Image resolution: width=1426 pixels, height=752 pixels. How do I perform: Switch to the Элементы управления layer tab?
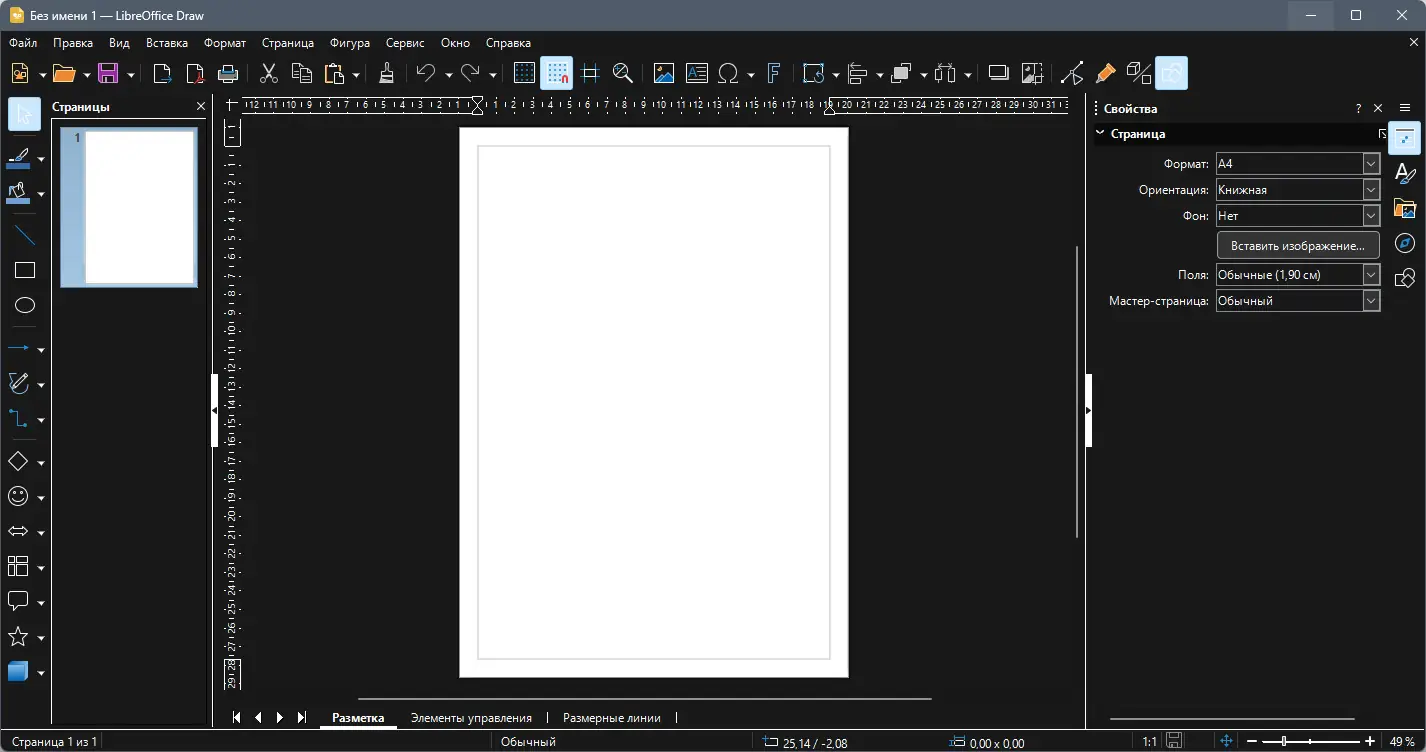point(471,718)
